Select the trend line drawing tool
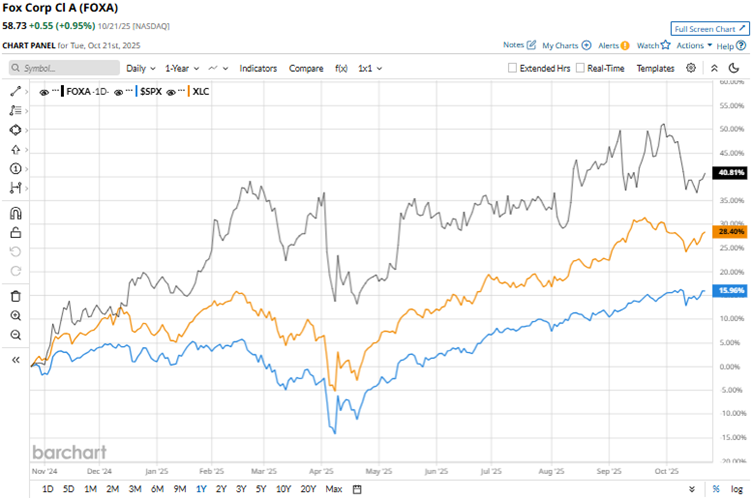Image resolution: width=752 pixels, height=498 pixels. point(15,91)
